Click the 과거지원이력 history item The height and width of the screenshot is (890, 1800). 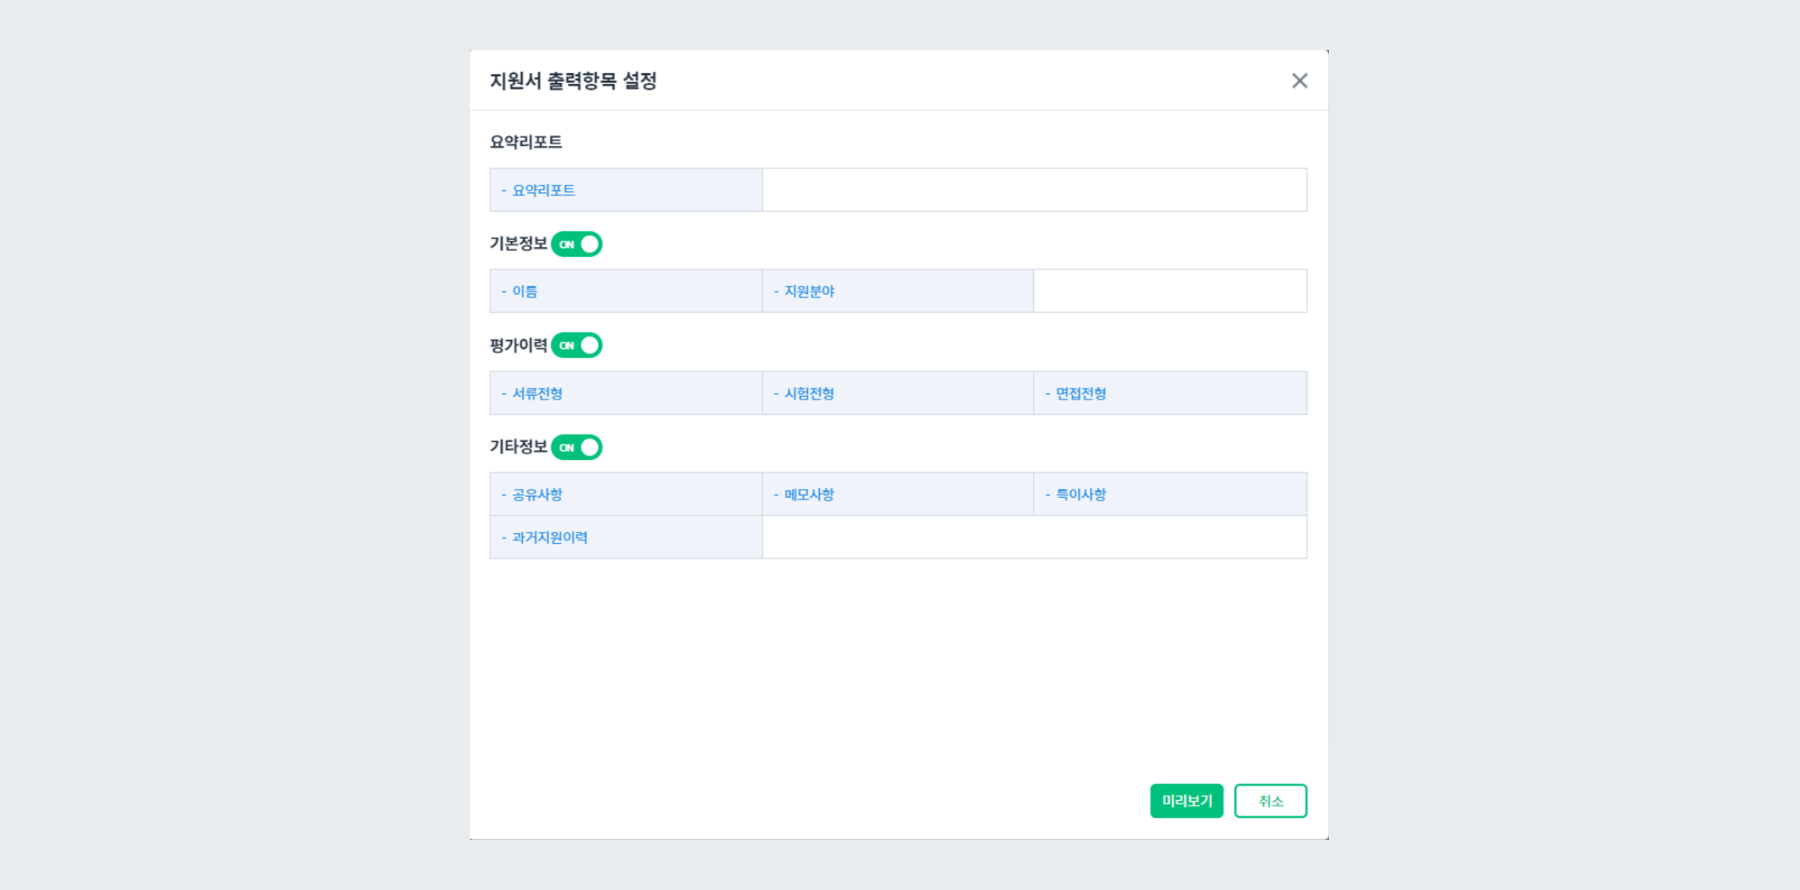coord(625,537)
